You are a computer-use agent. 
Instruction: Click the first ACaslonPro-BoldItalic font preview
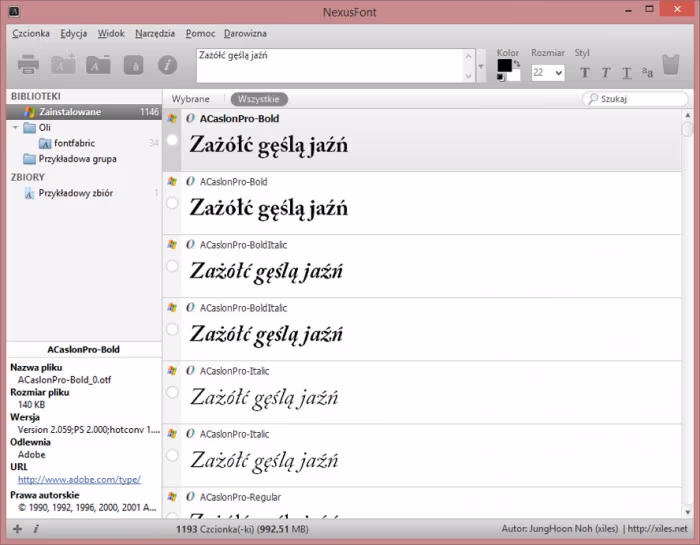[x=266, y=271]
